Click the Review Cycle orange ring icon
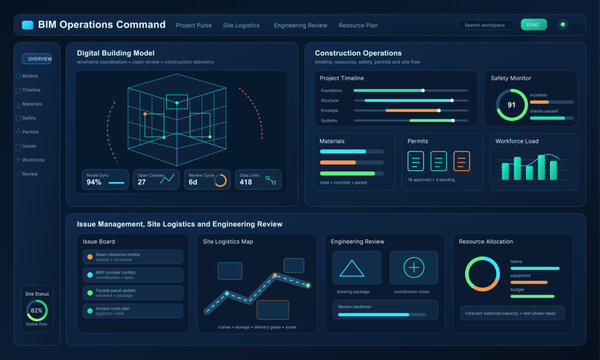The height and width of the screenshot is (360, 600). click(x=220, y=180)
